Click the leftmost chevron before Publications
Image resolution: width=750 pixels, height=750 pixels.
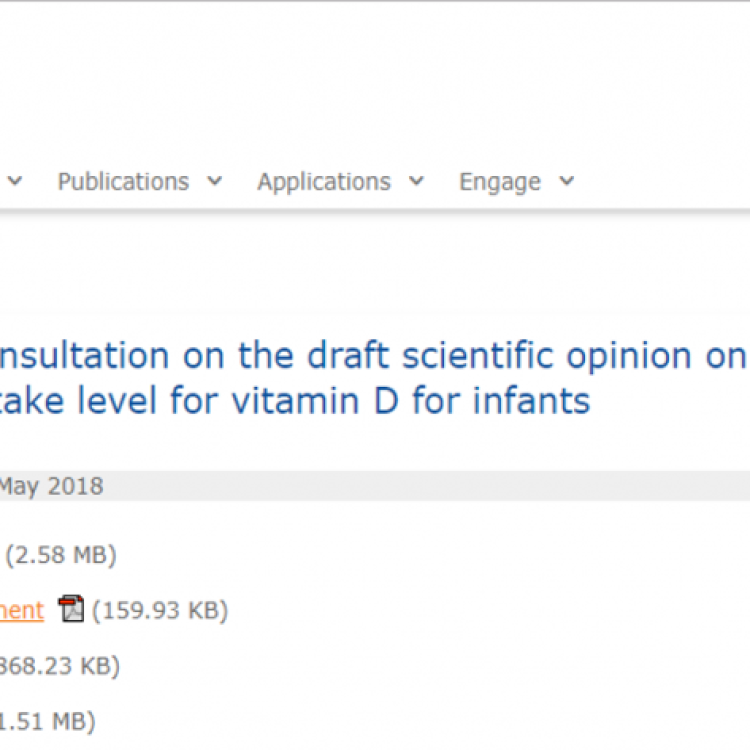(x=15, y=182)
